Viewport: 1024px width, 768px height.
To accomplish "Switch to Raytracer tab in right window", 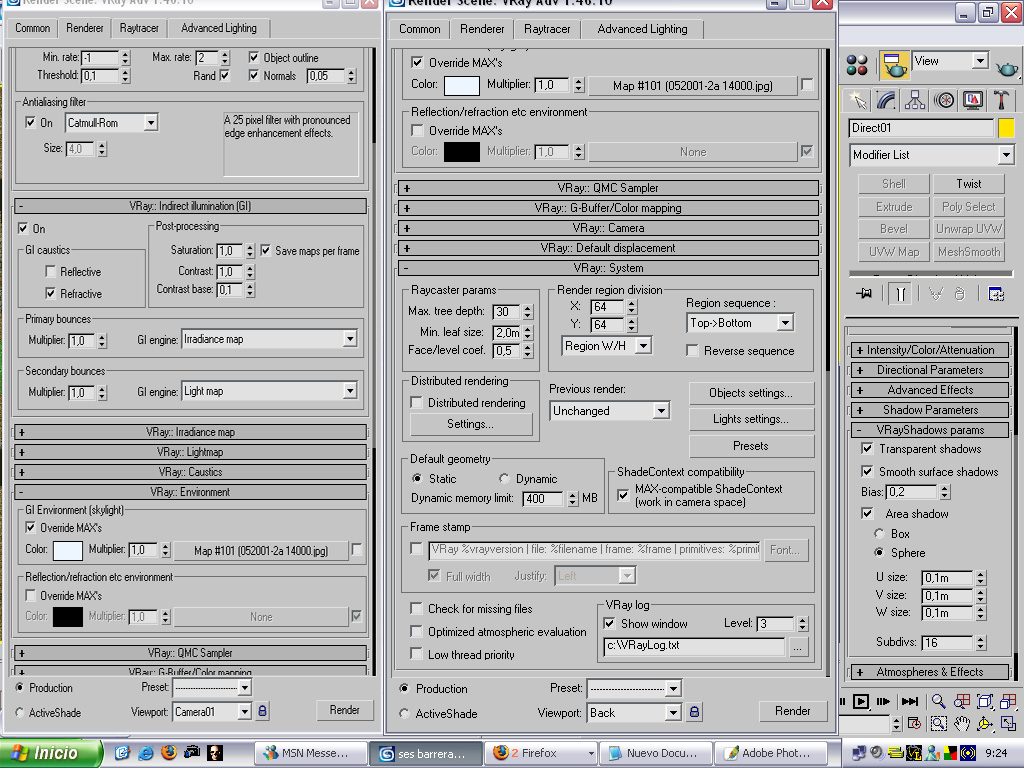I will pos(547,29).
